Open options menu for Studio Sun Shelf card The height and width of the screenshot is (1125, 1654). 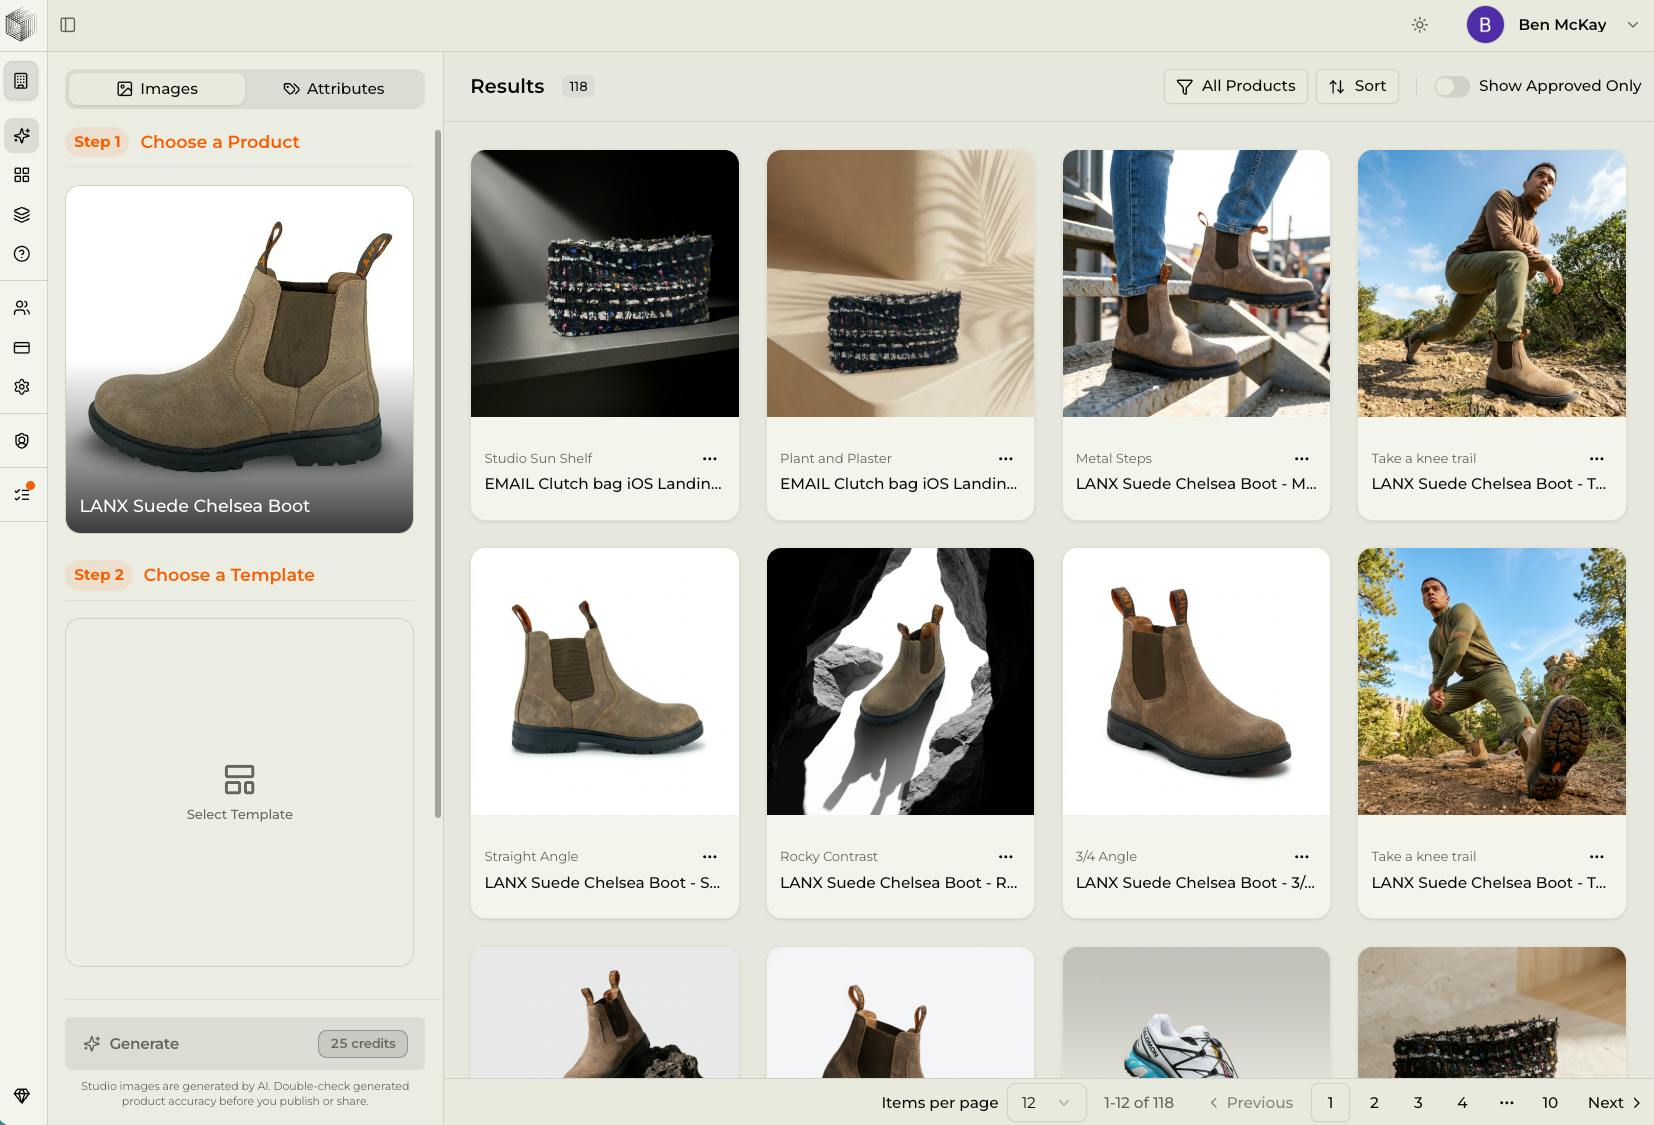point(710,459)
